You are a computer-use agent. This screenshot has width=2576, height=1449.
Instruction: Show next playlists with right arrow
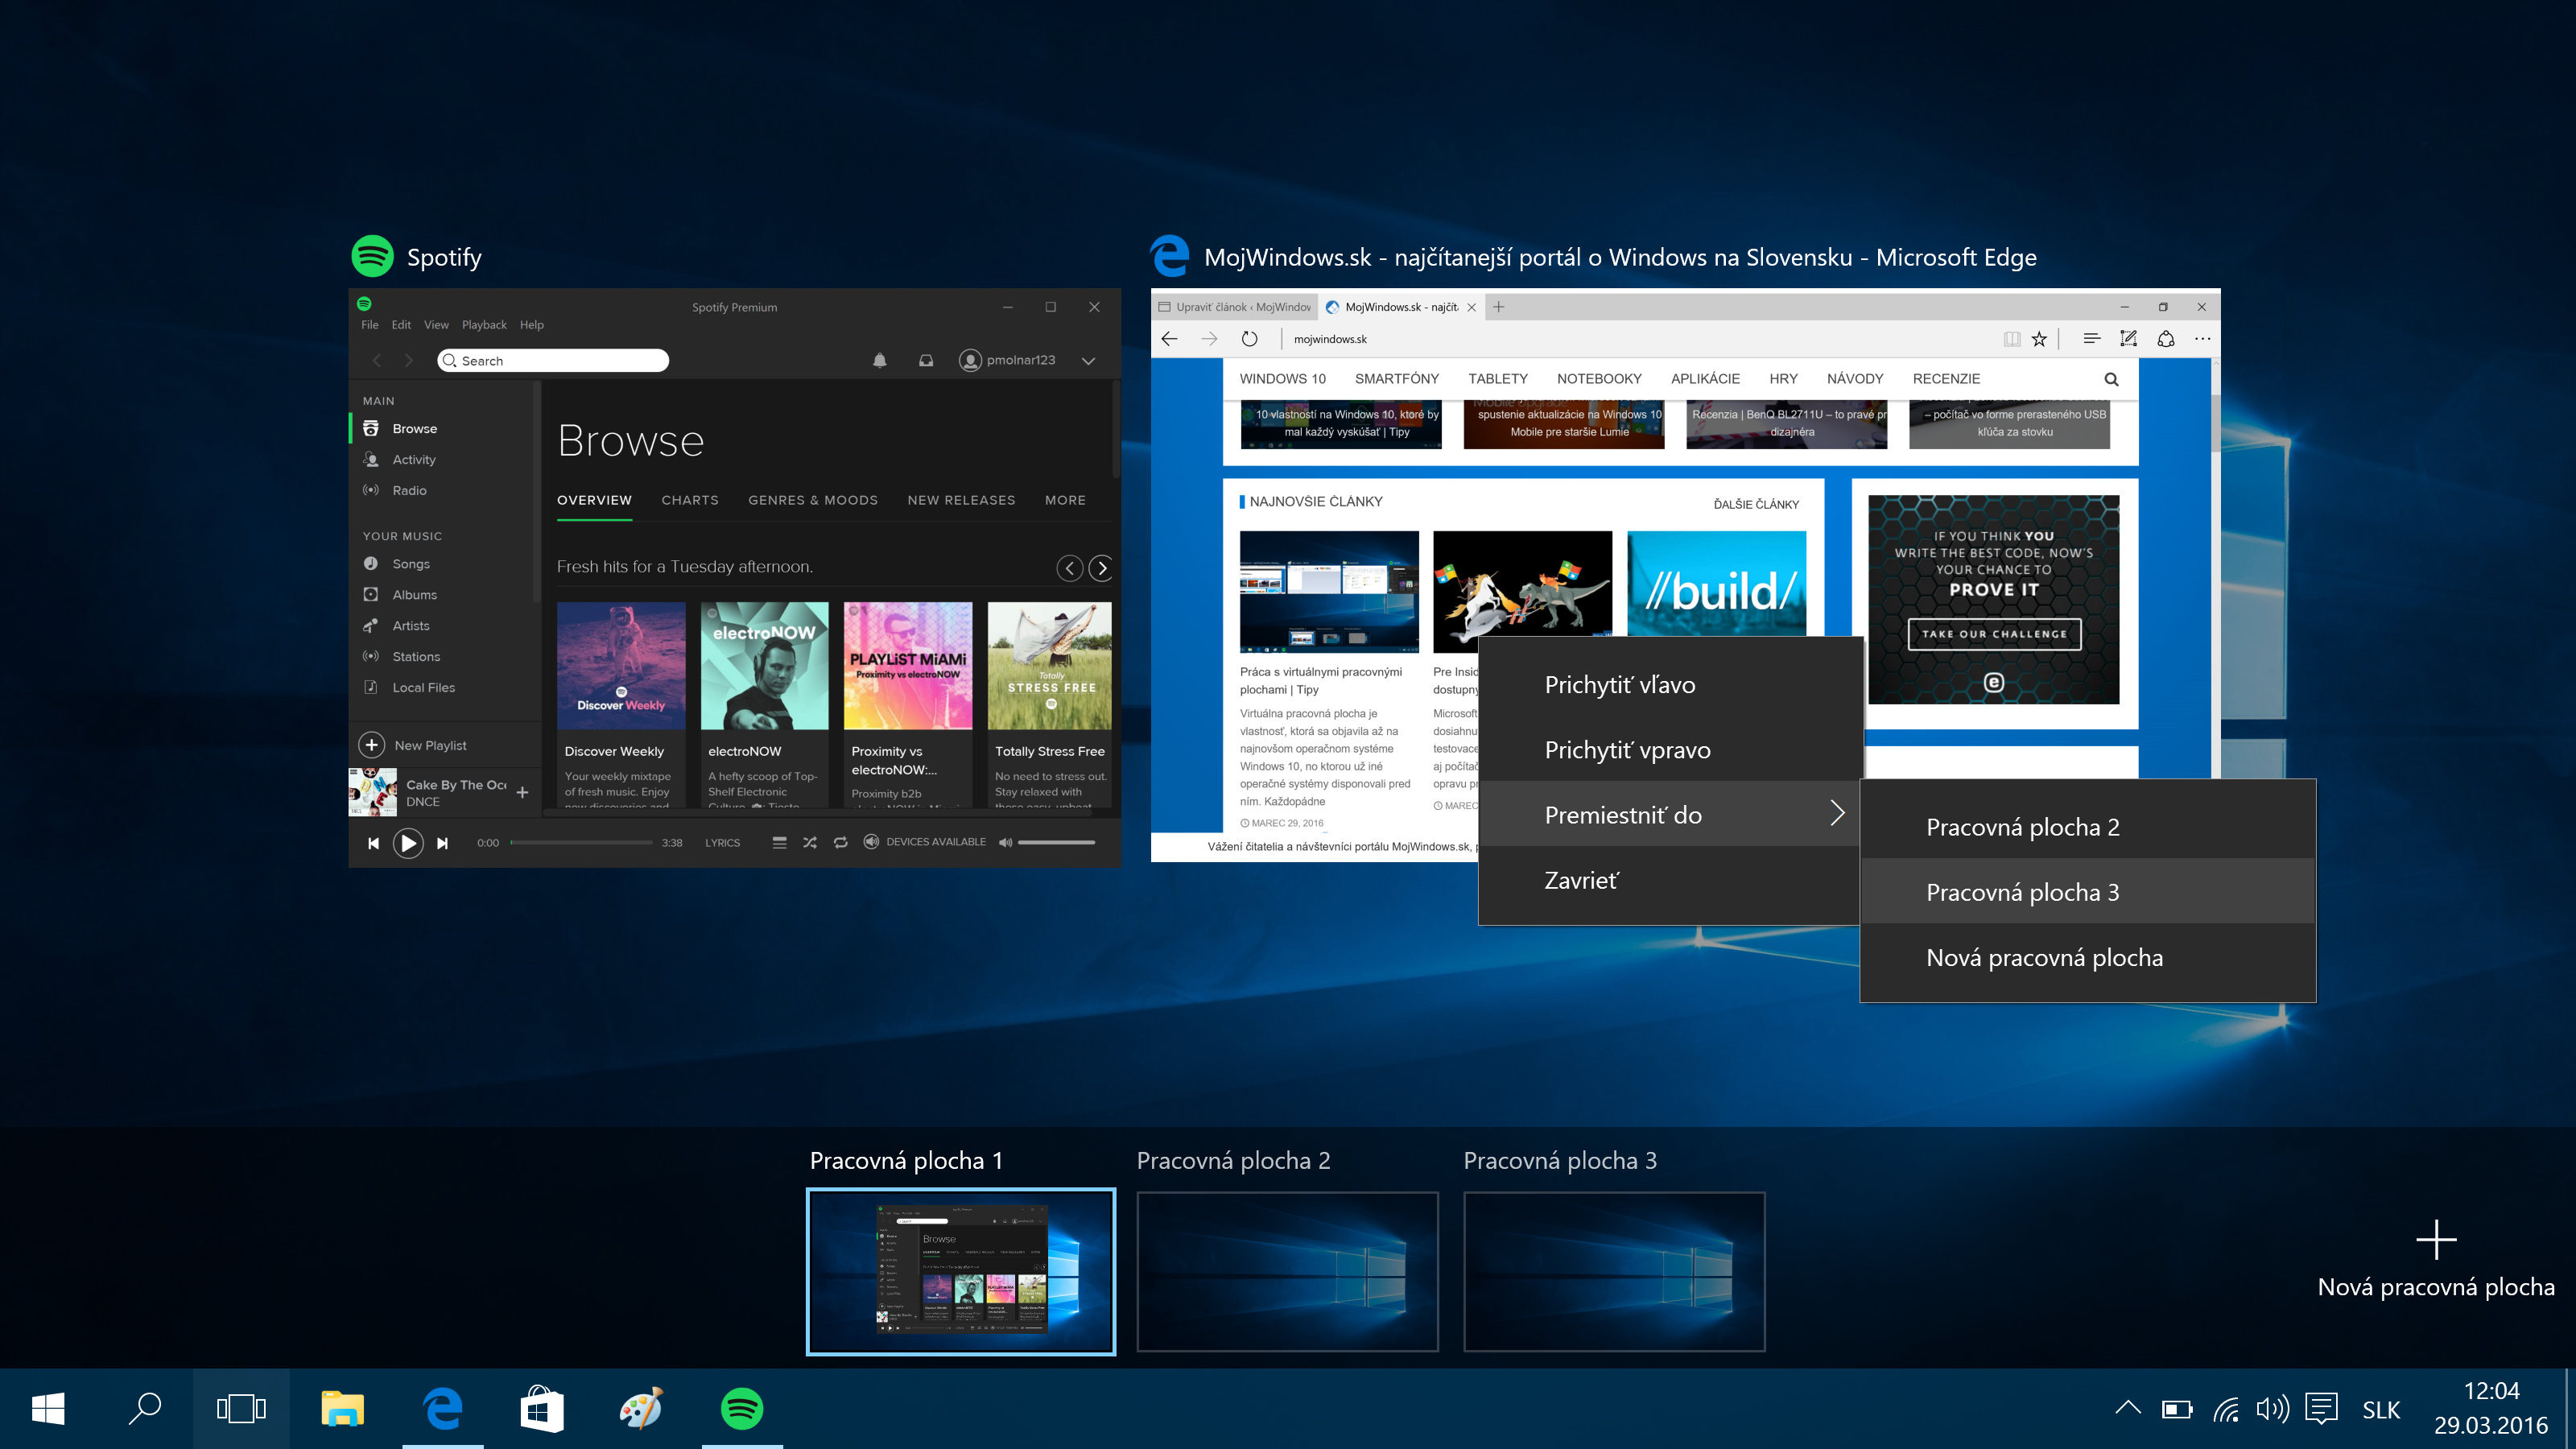1101,568
